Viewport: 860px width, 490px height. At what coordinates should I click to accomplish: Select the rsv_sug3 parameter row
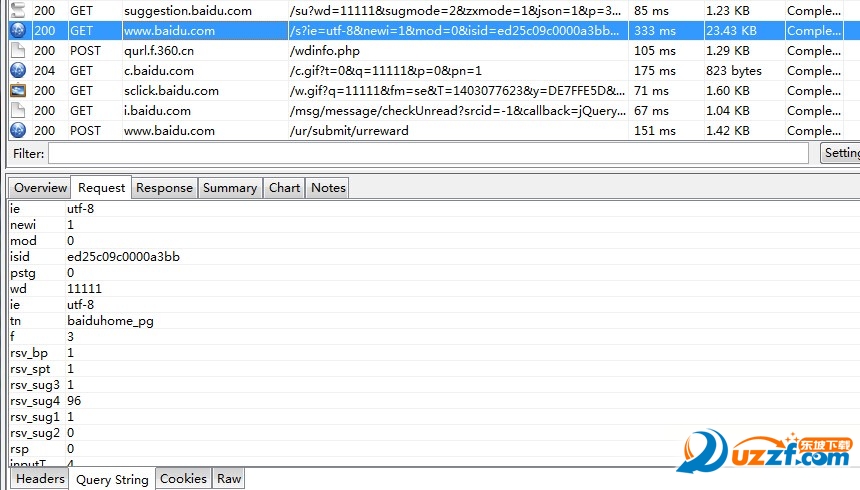pos(433,385)
